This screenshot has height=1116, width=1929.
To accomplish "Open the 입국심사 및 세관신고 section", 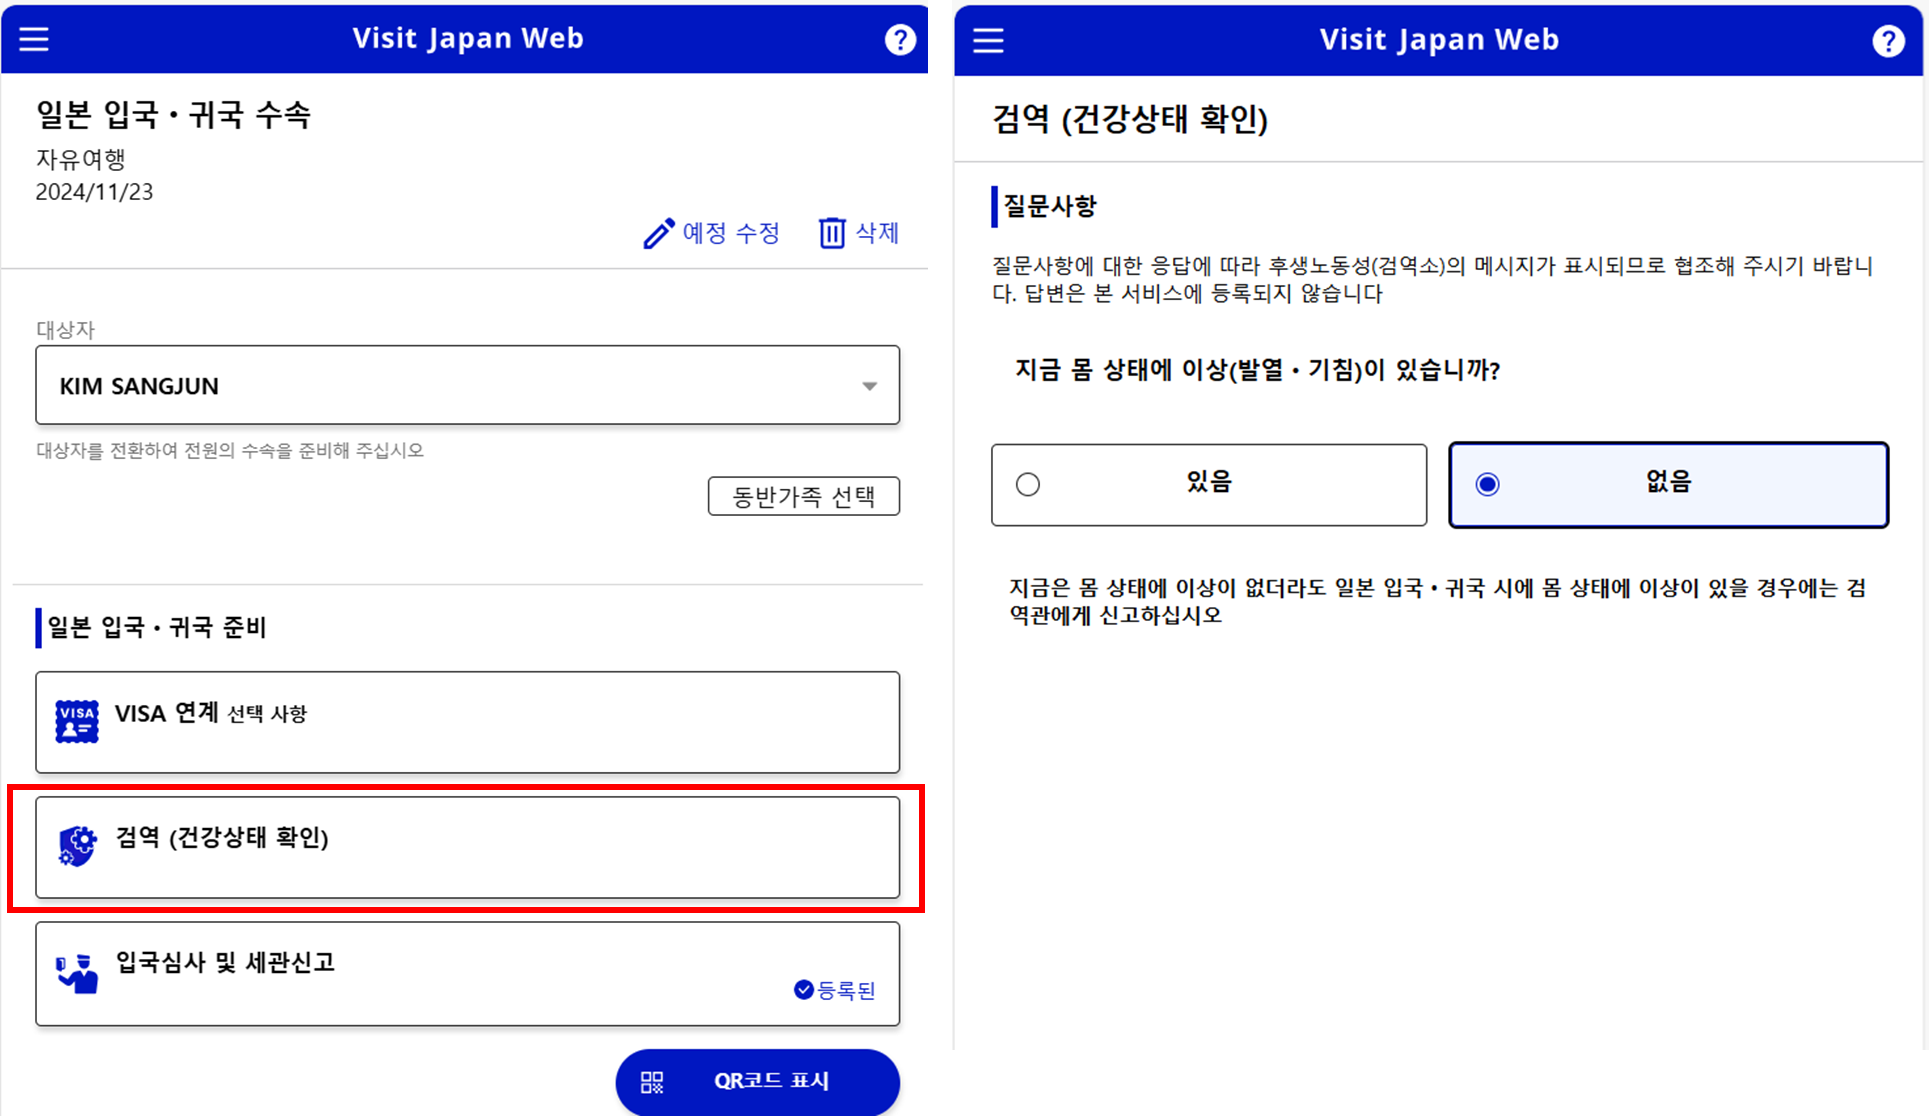I will 467,971.
